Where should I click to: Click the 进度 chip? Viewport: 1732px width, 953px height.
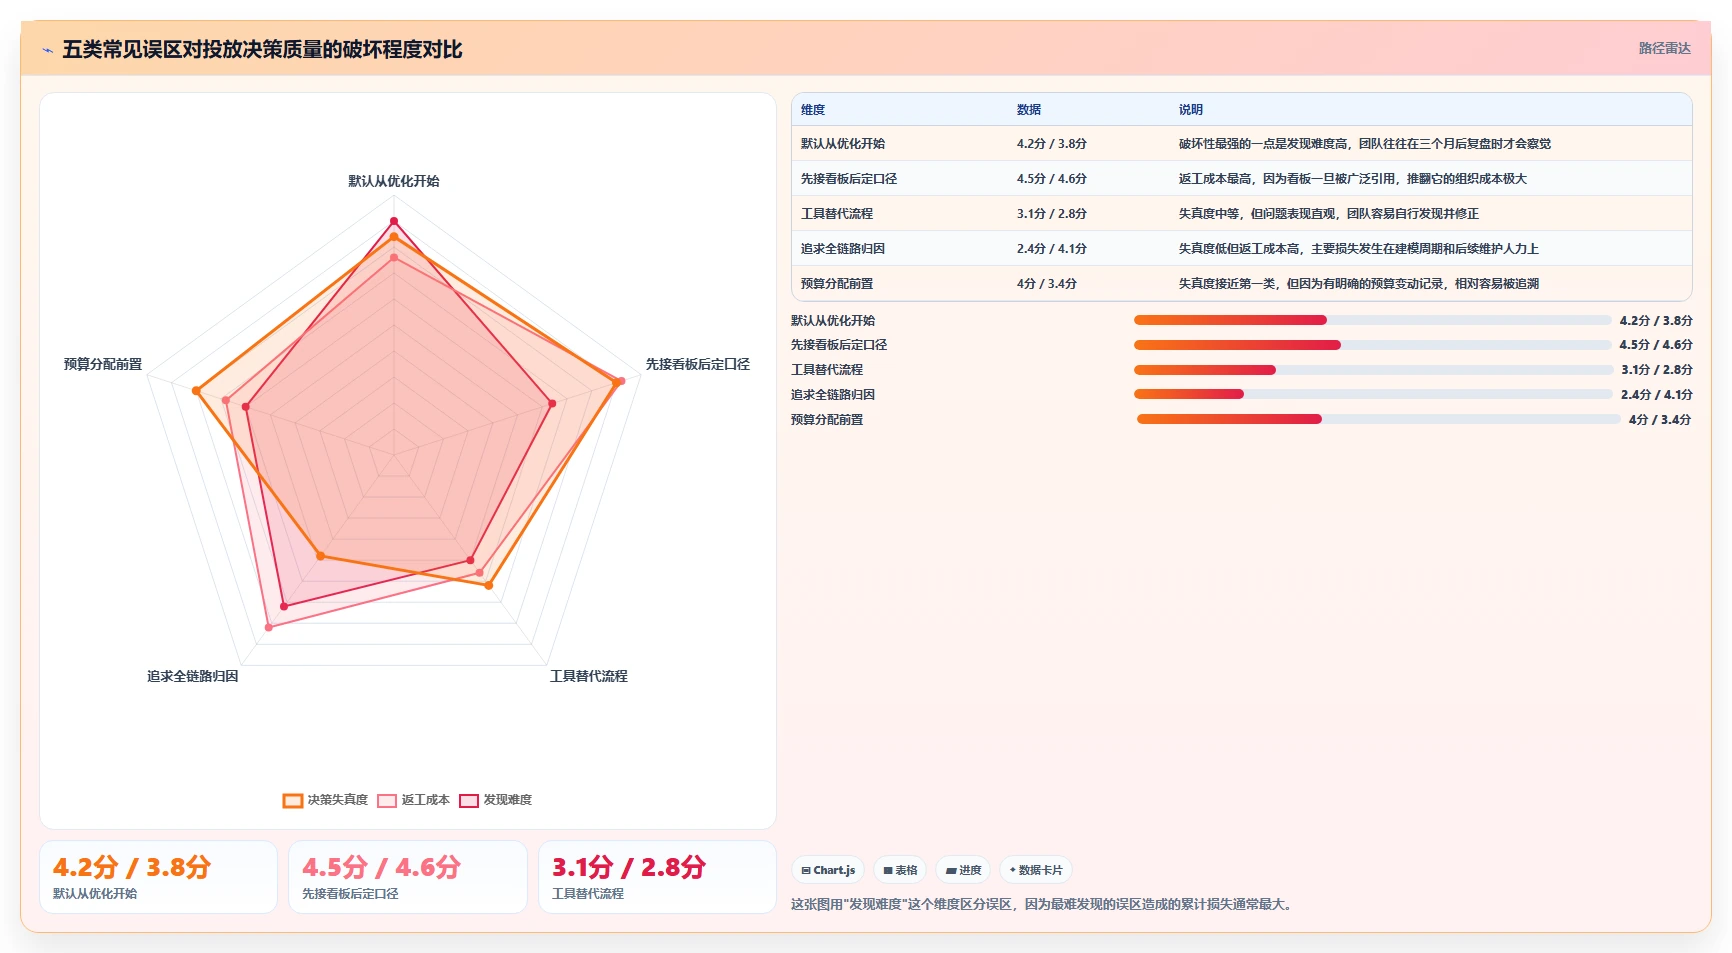pos(963,870)
